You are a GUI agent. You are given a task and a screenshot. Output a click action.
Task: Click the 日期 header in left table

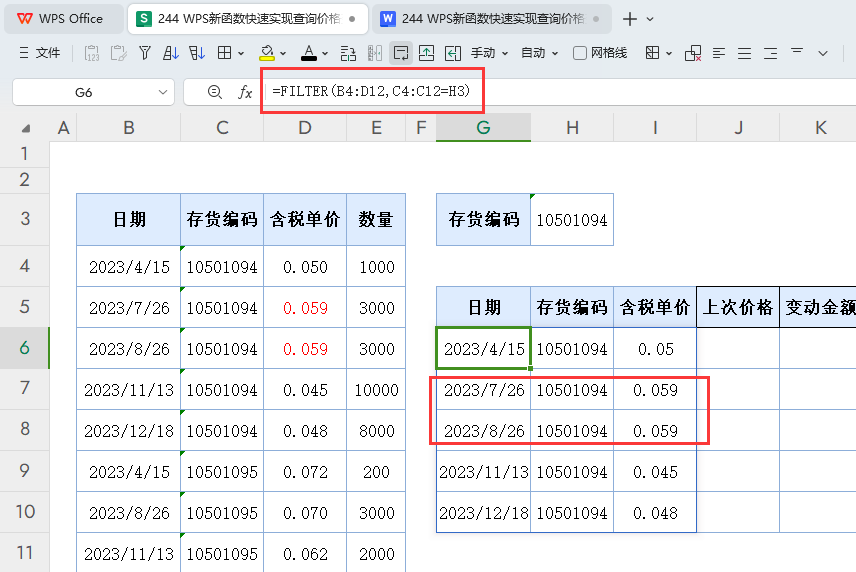tap(129, 219)
